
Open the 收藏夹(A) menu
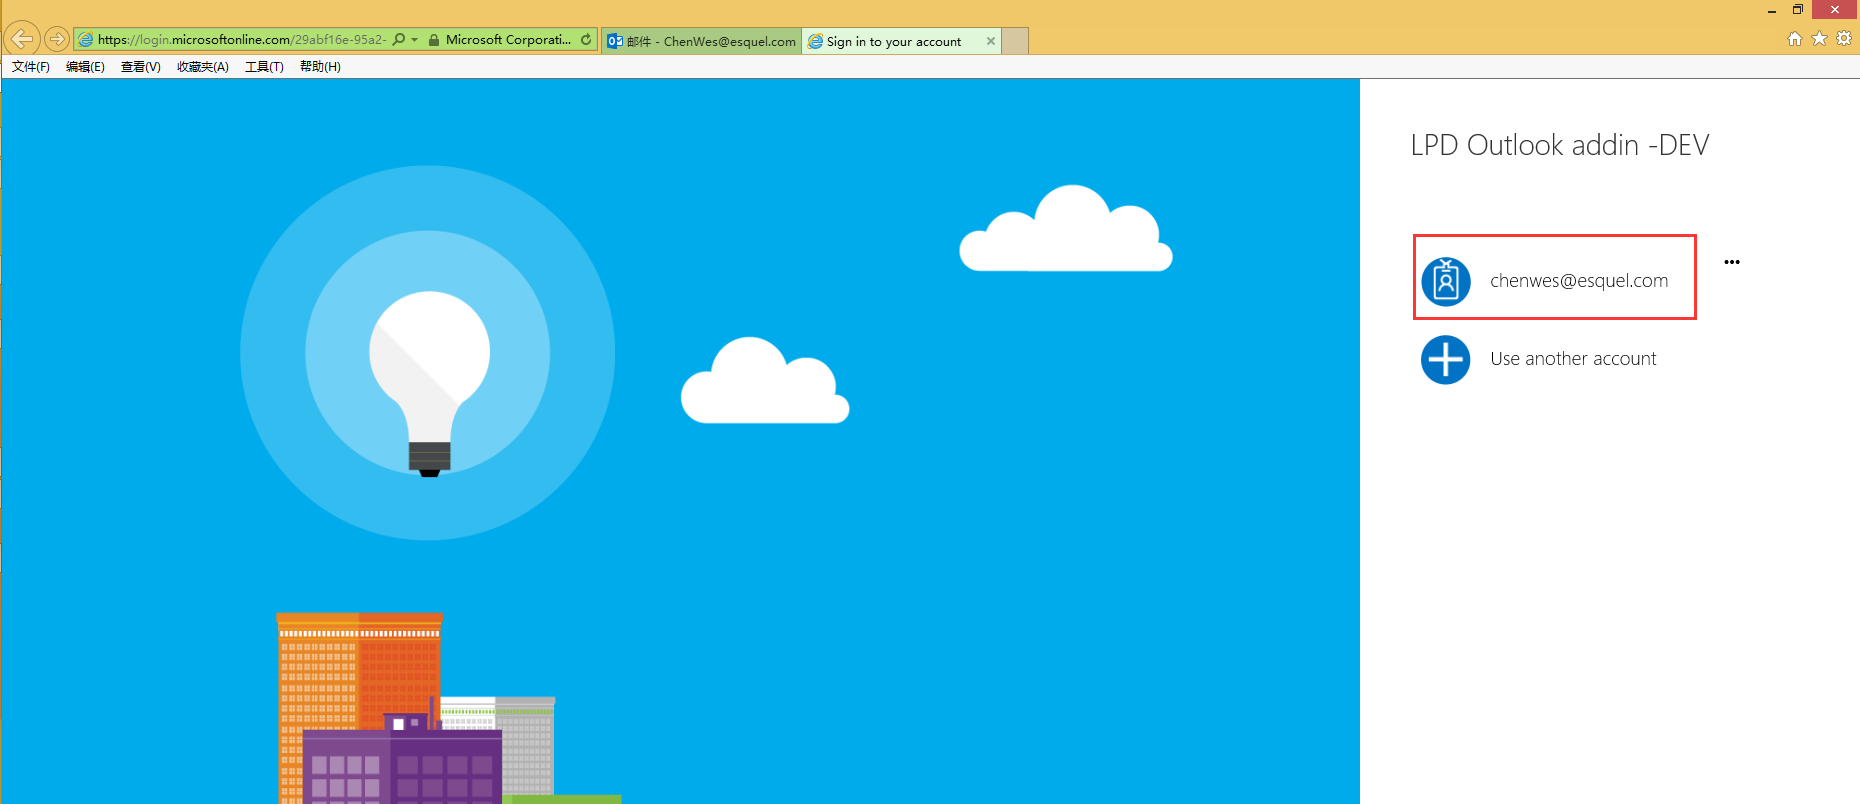click(203, 67)
